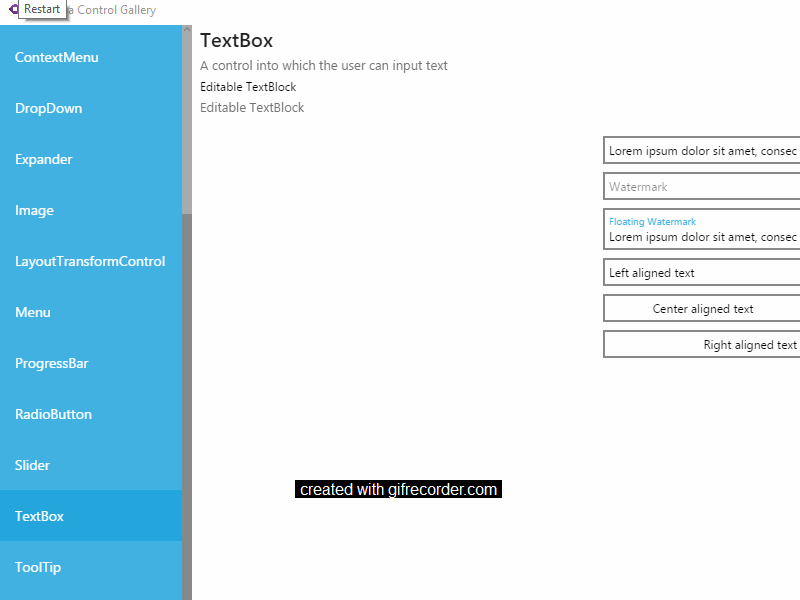Focus the Floating Watermark text box
Viewport: 800px width, 600px height.
point(700,230)
